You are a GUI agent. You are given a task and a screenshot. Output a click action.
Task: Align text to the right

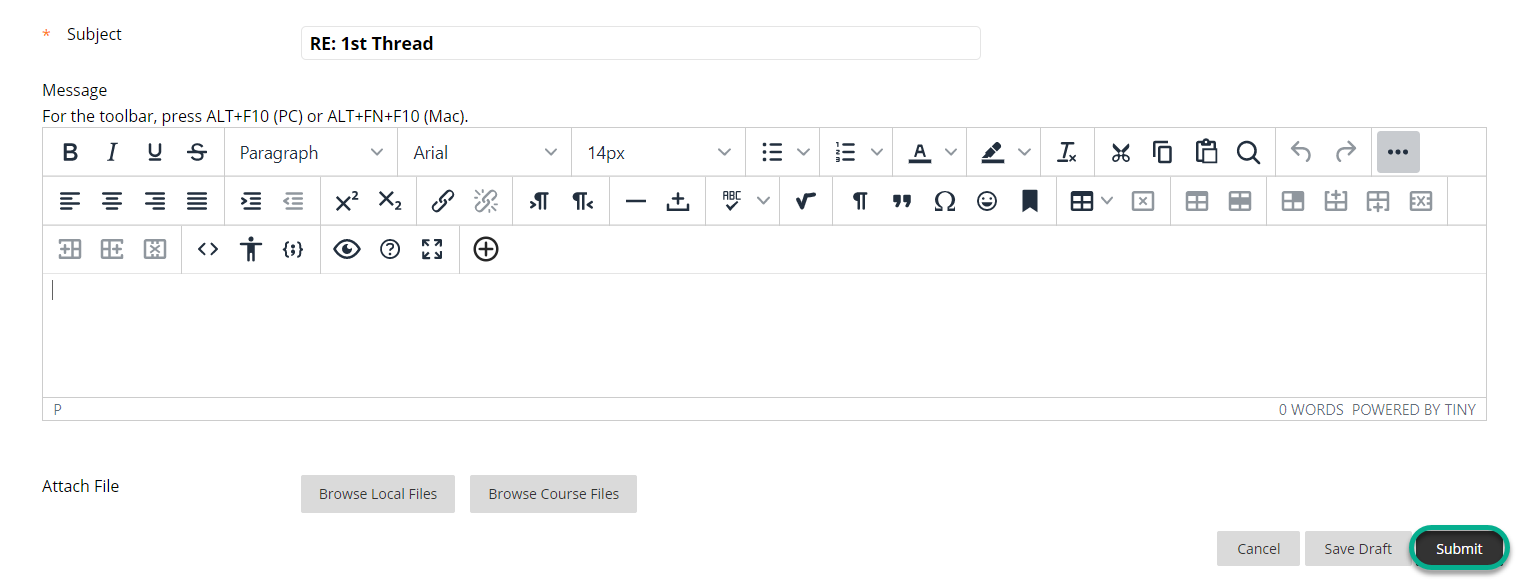154,201
